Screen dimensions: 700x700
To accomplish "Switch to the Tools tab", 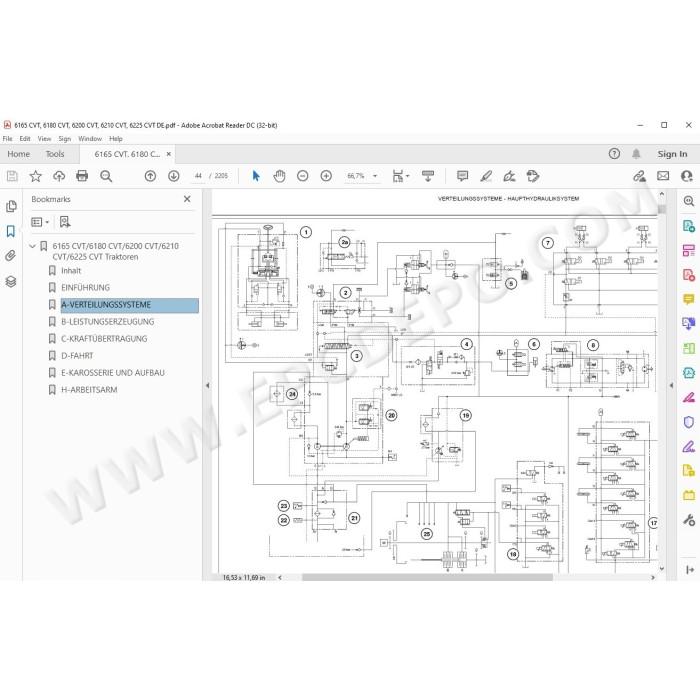I will point(55,154).
